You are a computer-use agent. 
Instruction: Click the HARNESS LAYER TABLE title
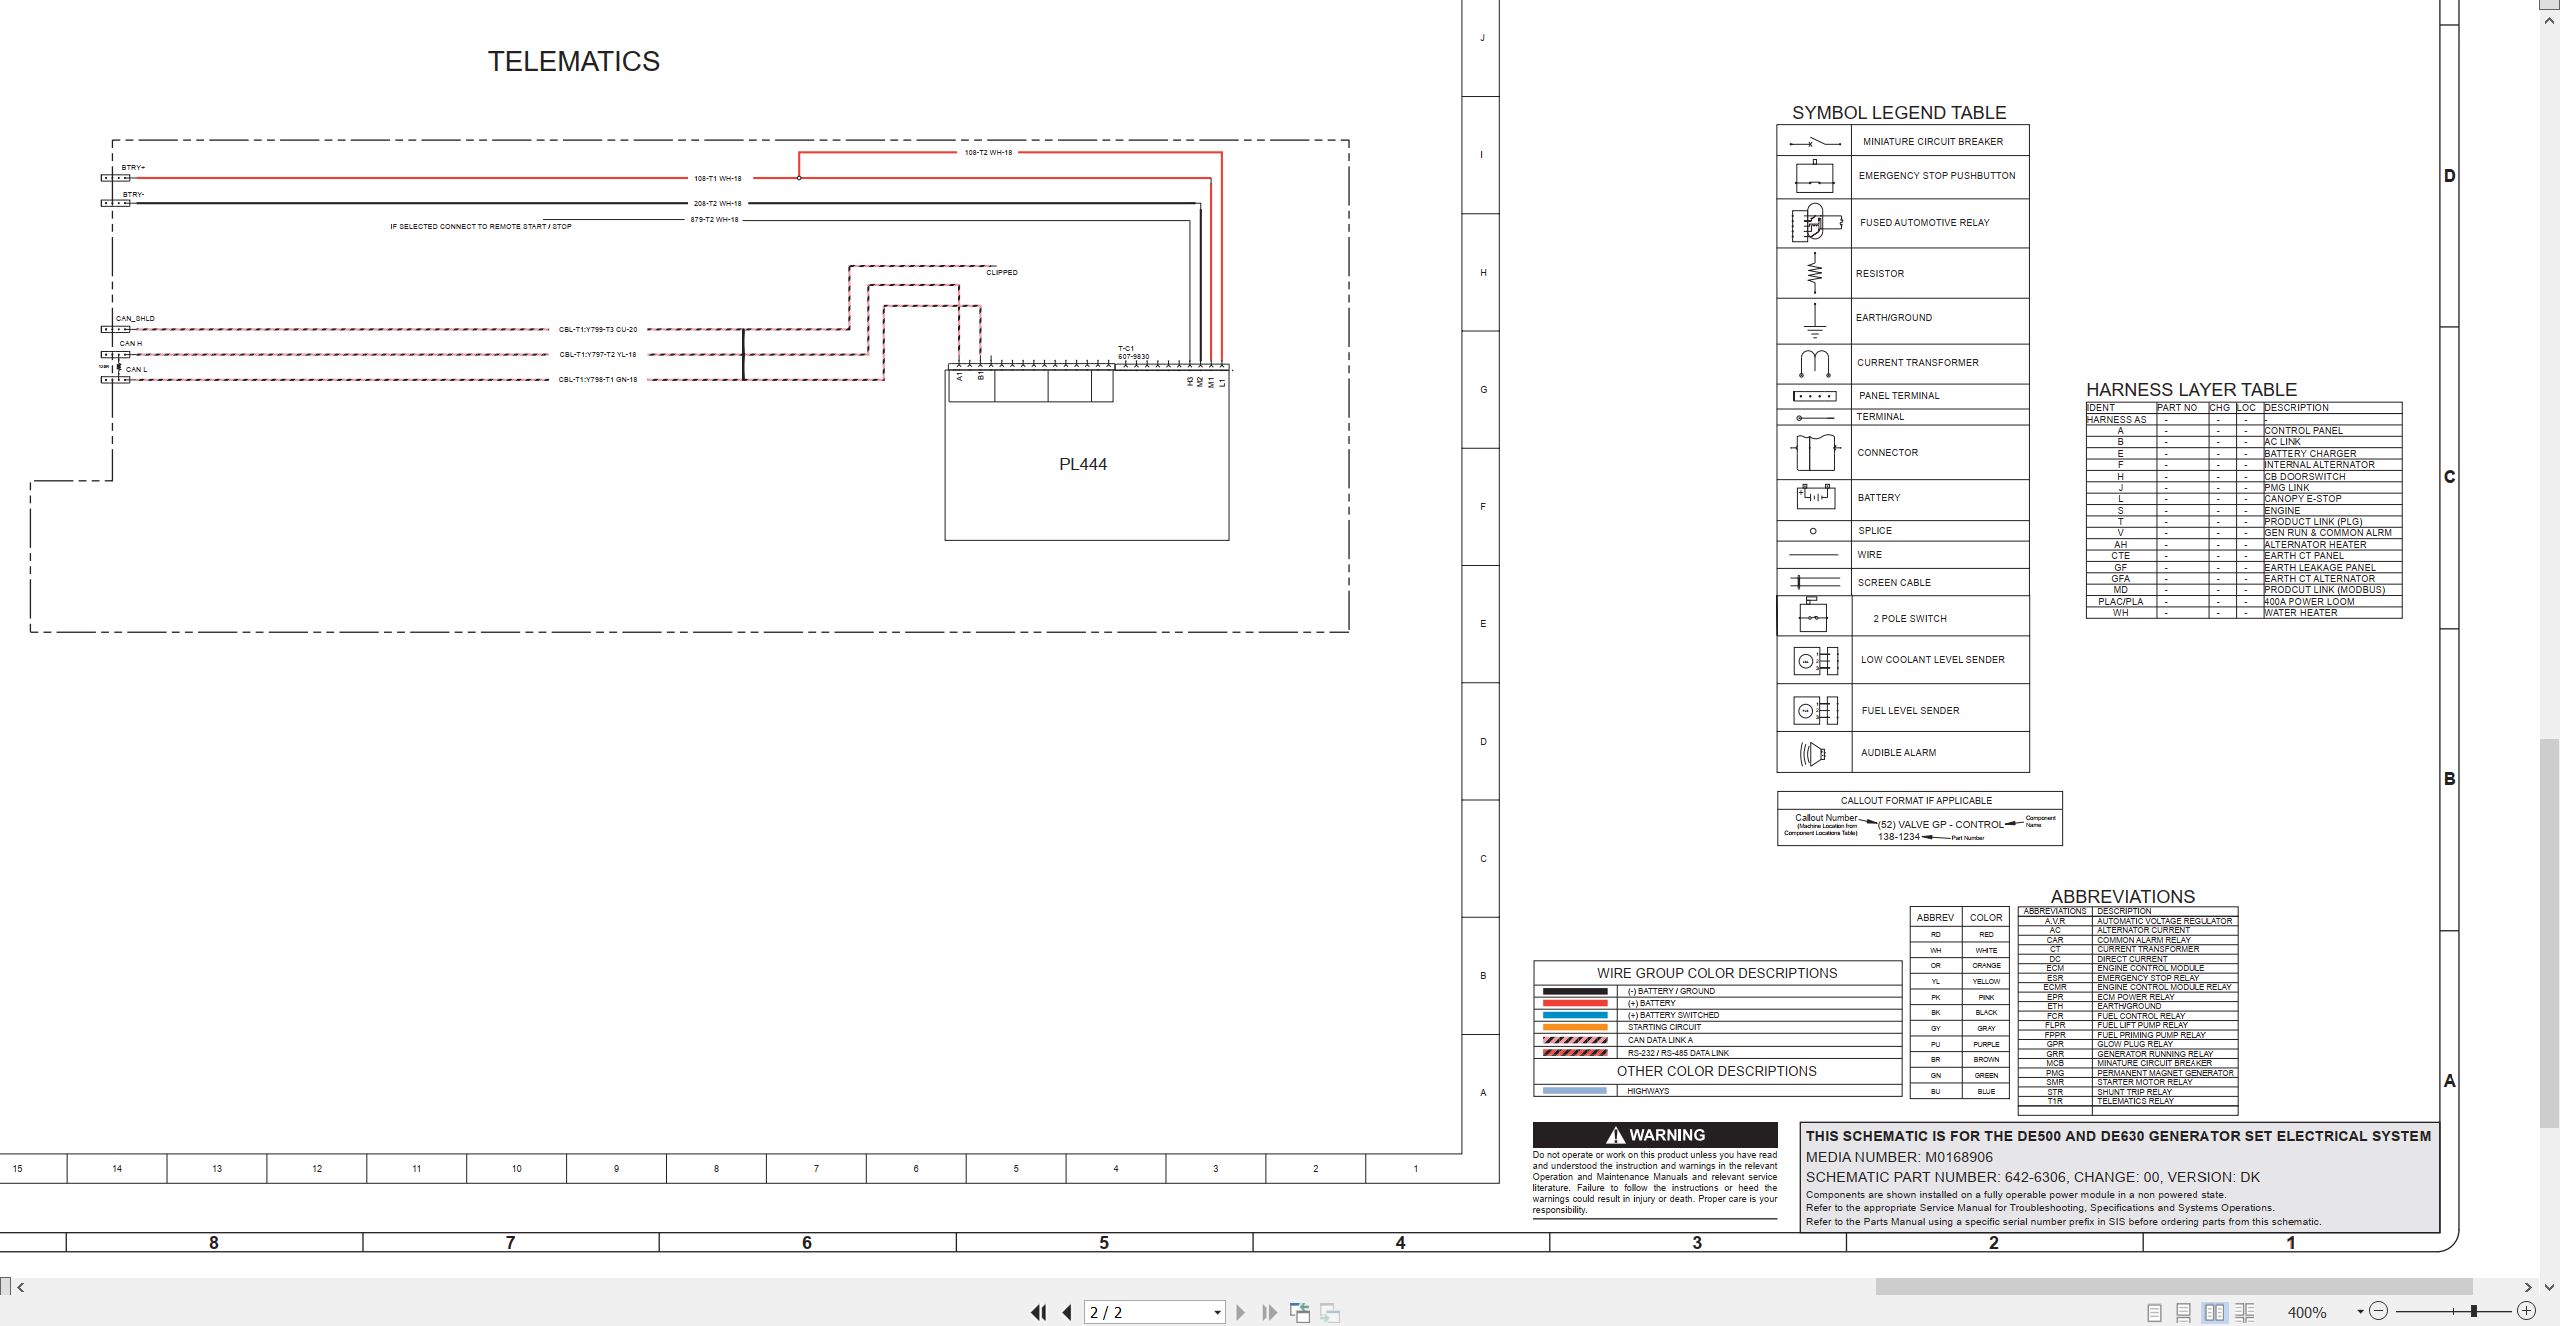[x=2191, y=390]
